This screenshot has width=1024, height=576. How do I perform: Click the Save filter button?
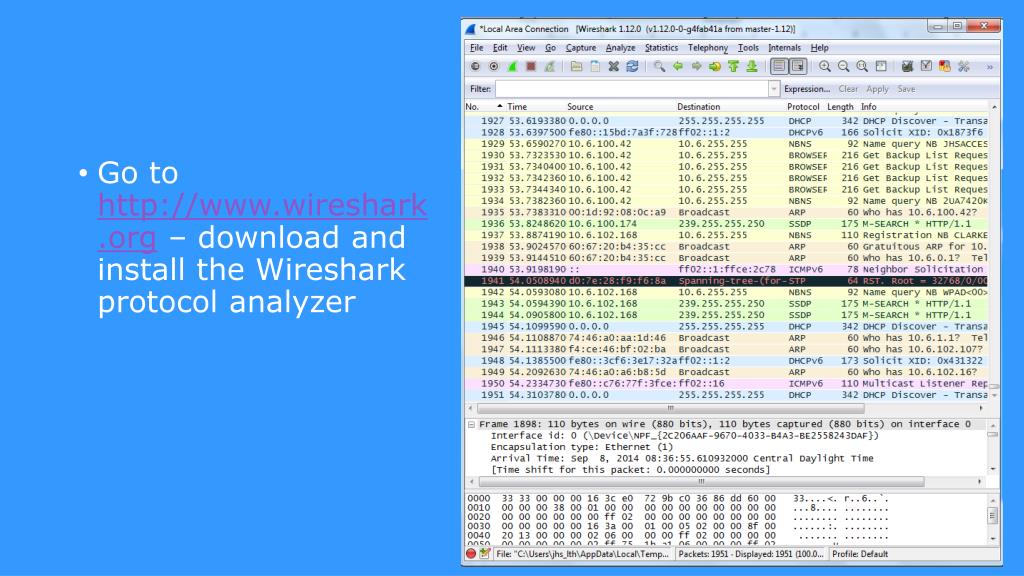[906, 89]
